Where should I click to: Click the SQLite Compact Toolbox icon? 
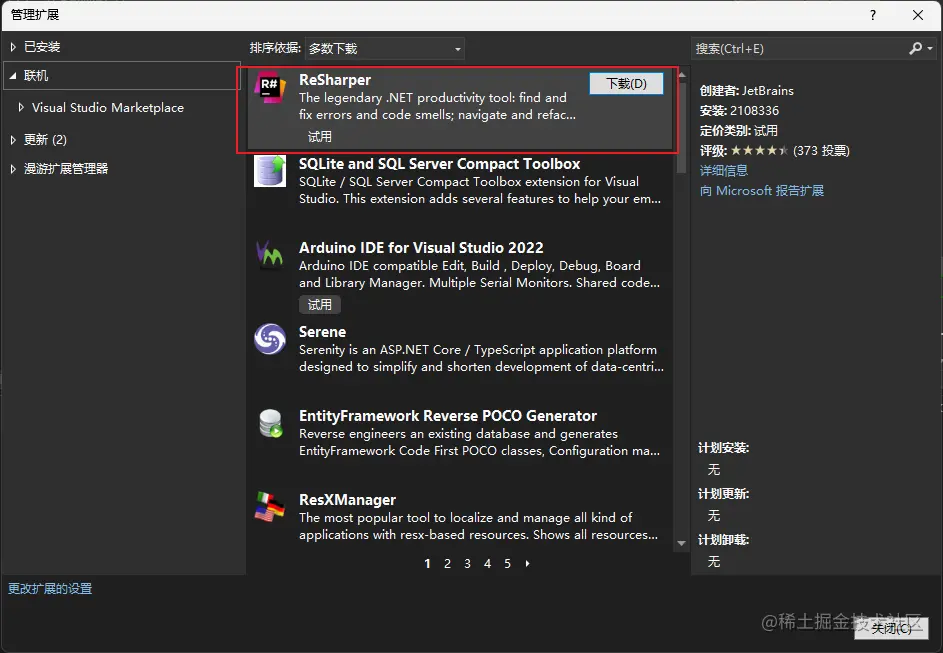(x=270, y=171)
